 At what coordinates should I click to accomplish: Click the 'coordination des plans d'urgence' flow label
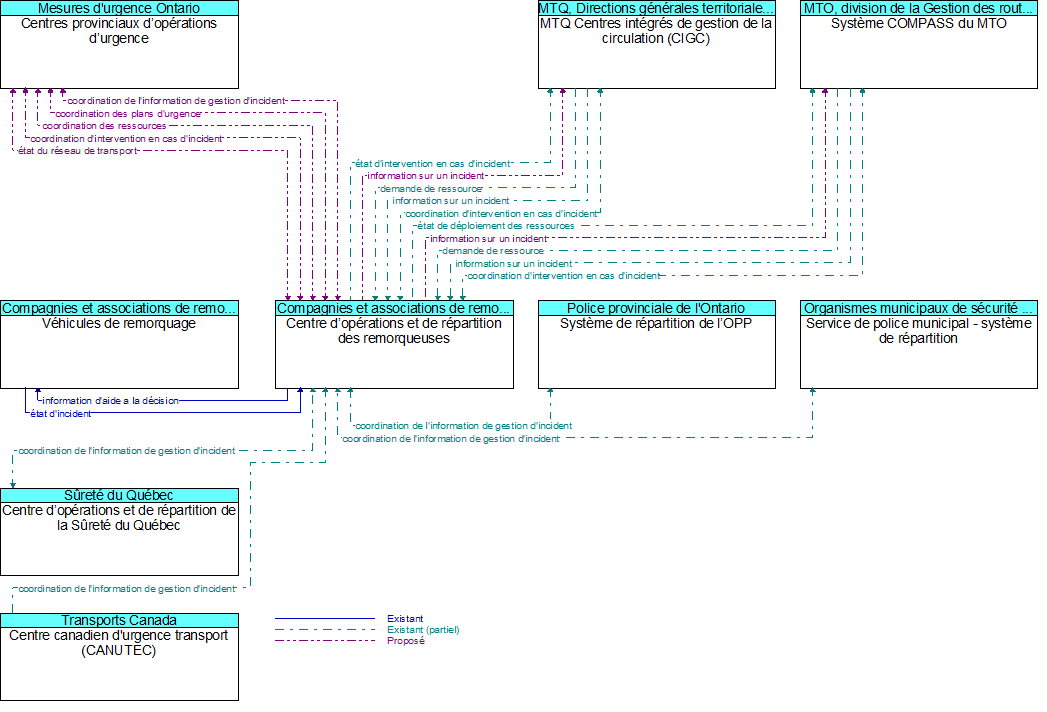pos(127,114)
